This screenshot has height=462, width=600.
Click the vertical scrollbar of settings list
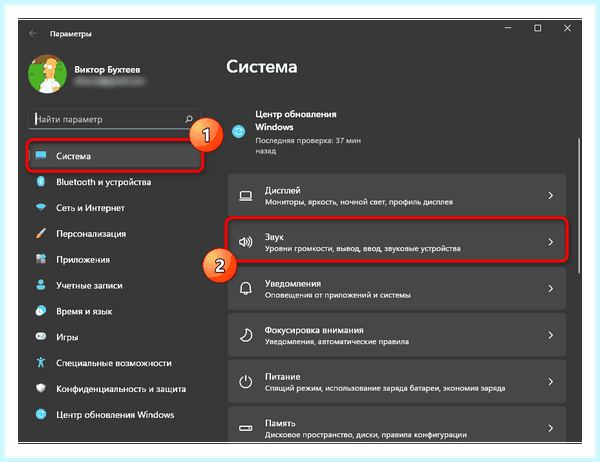(x=579, y=206)
